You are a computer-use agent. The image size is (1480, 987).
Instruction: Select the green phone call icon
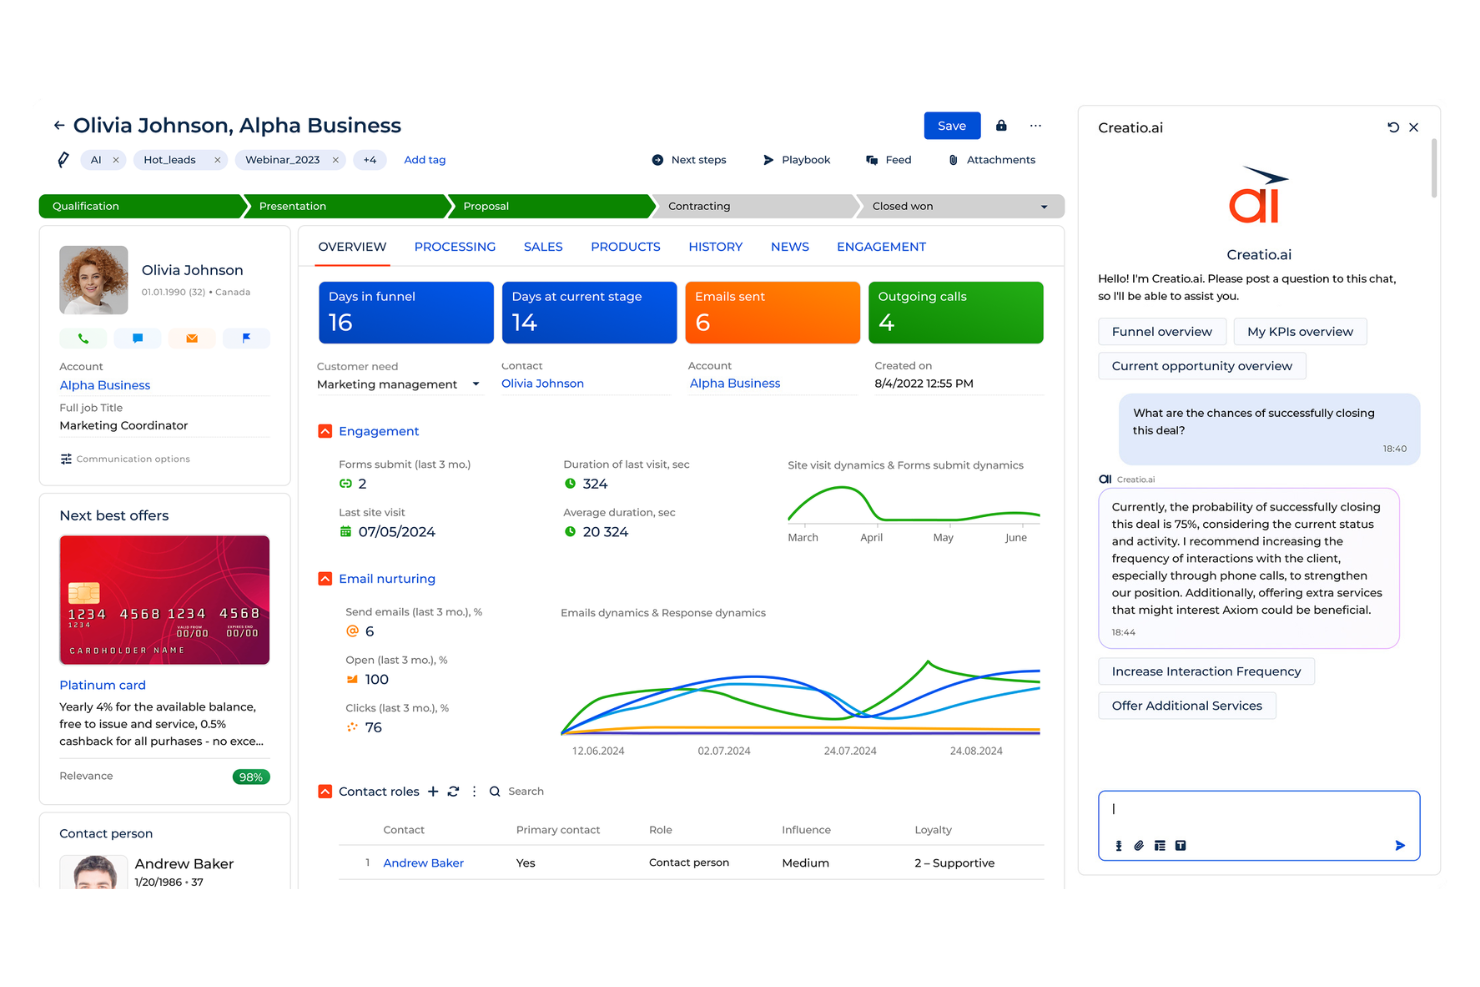coord(84,338)
